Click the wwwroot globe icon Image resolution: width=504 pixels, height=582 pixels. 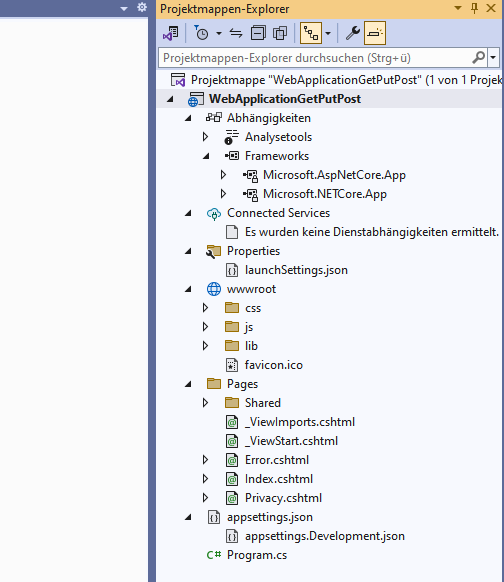tap(214, 289)
